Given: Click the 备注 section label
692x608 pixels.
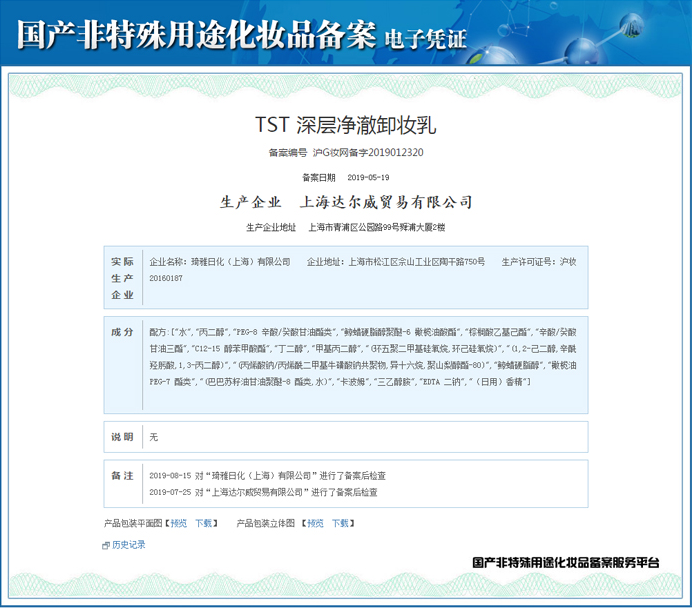Looking at the screenshot, I should [x=122, y=476].
